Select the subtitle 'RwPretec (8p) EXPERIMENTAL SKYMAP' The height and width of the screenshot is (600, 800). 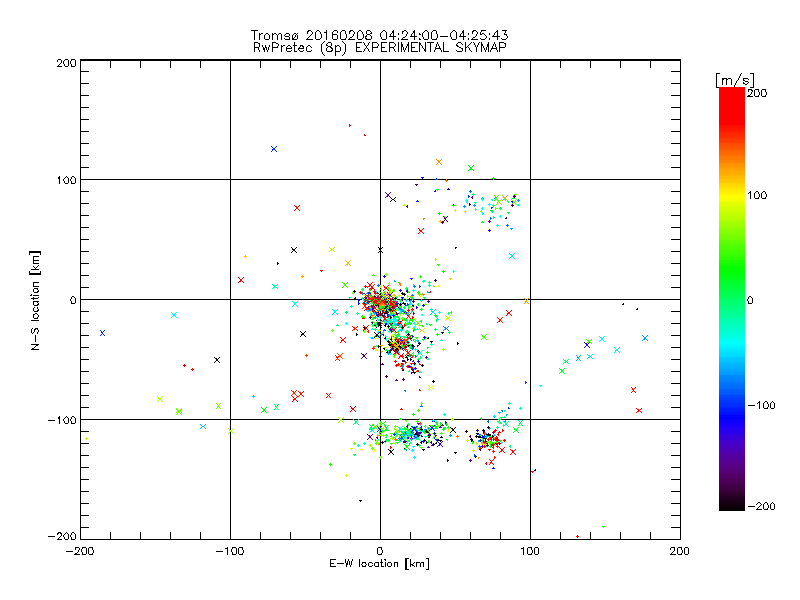380,48
